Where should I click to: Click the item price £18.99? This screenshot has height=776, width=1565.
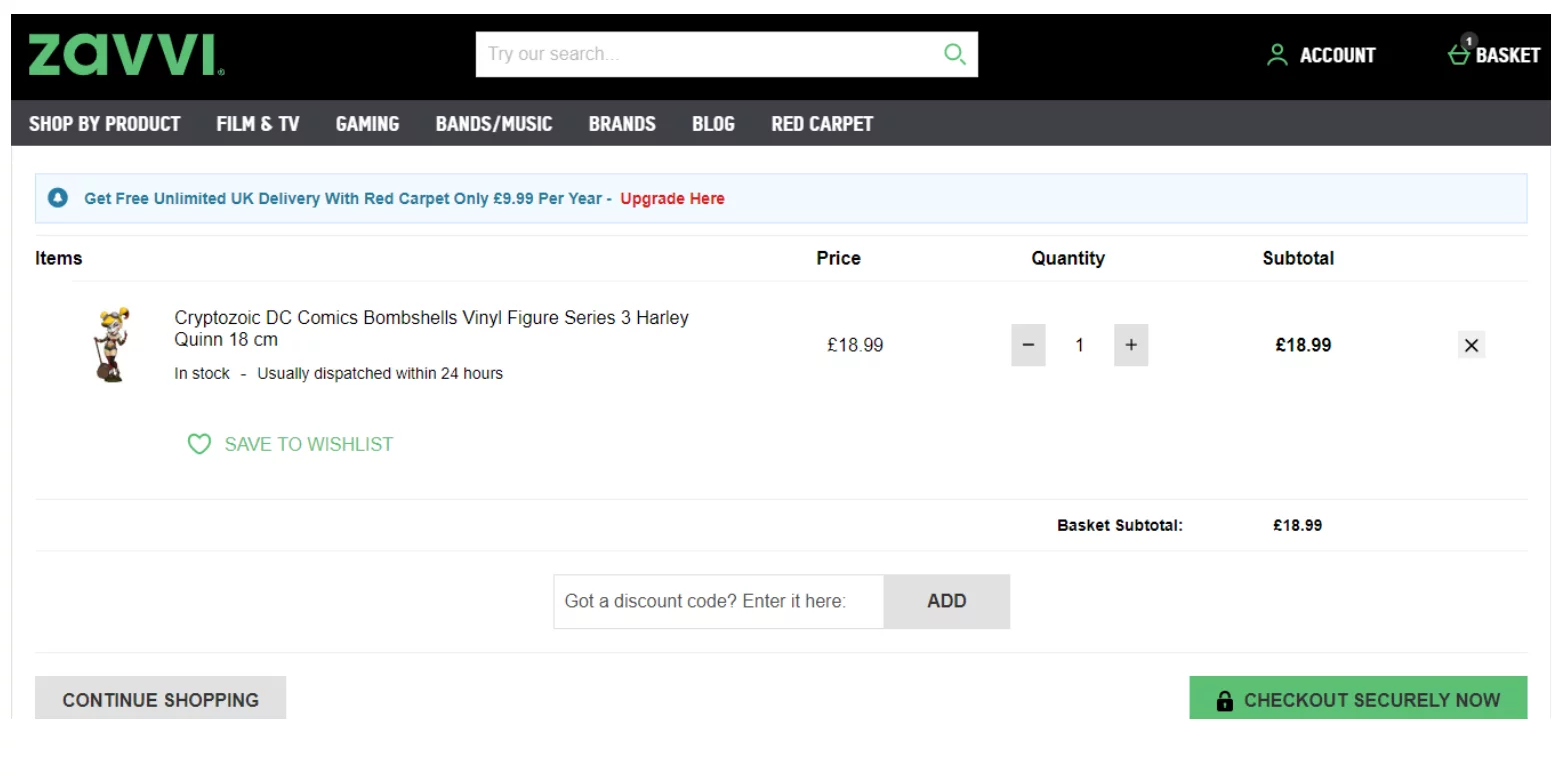[x=855, y=345]
